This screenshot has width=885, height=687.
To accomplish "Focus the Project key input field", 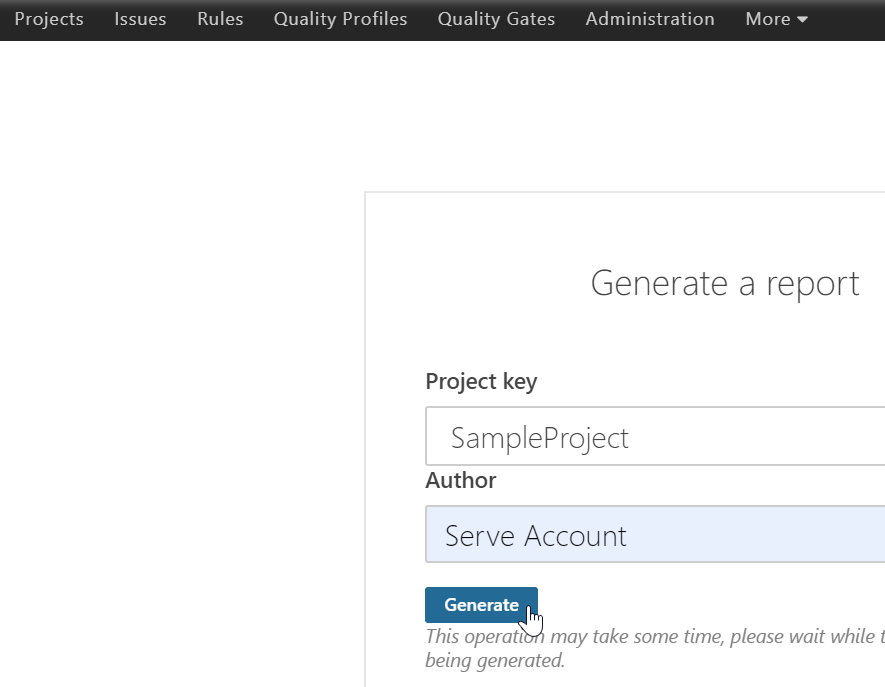I will click(x=700, y=437).
